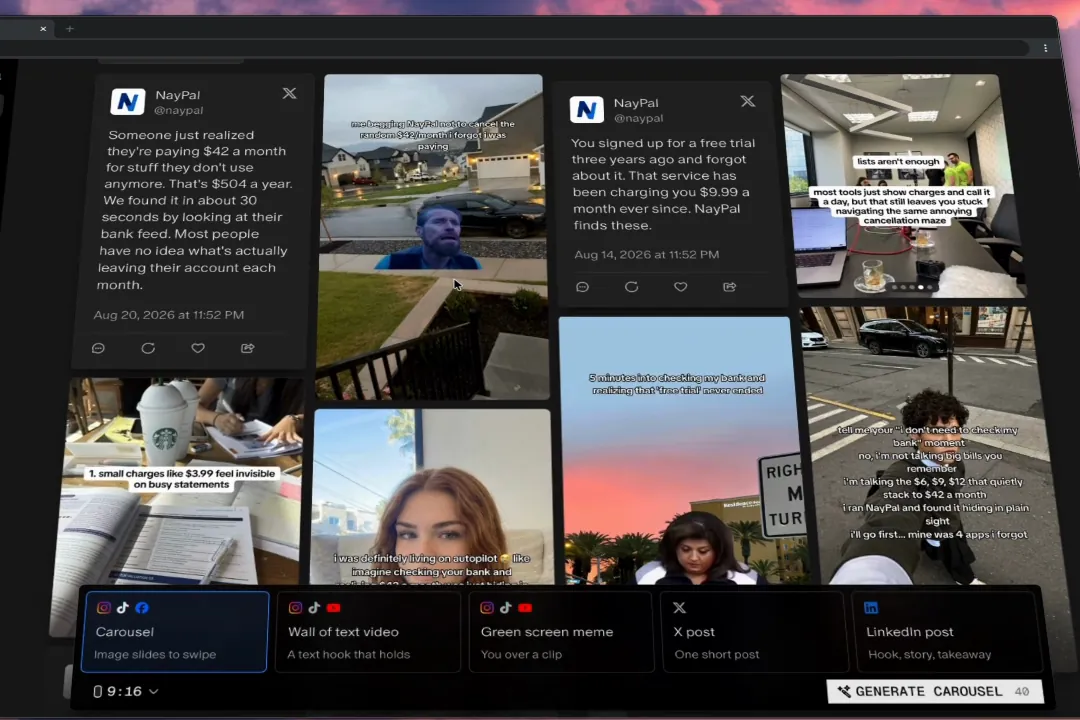Click the Instagram icon on the Carousel card
The width and height of the screenshot is (1080, 720).
point(104,608)
